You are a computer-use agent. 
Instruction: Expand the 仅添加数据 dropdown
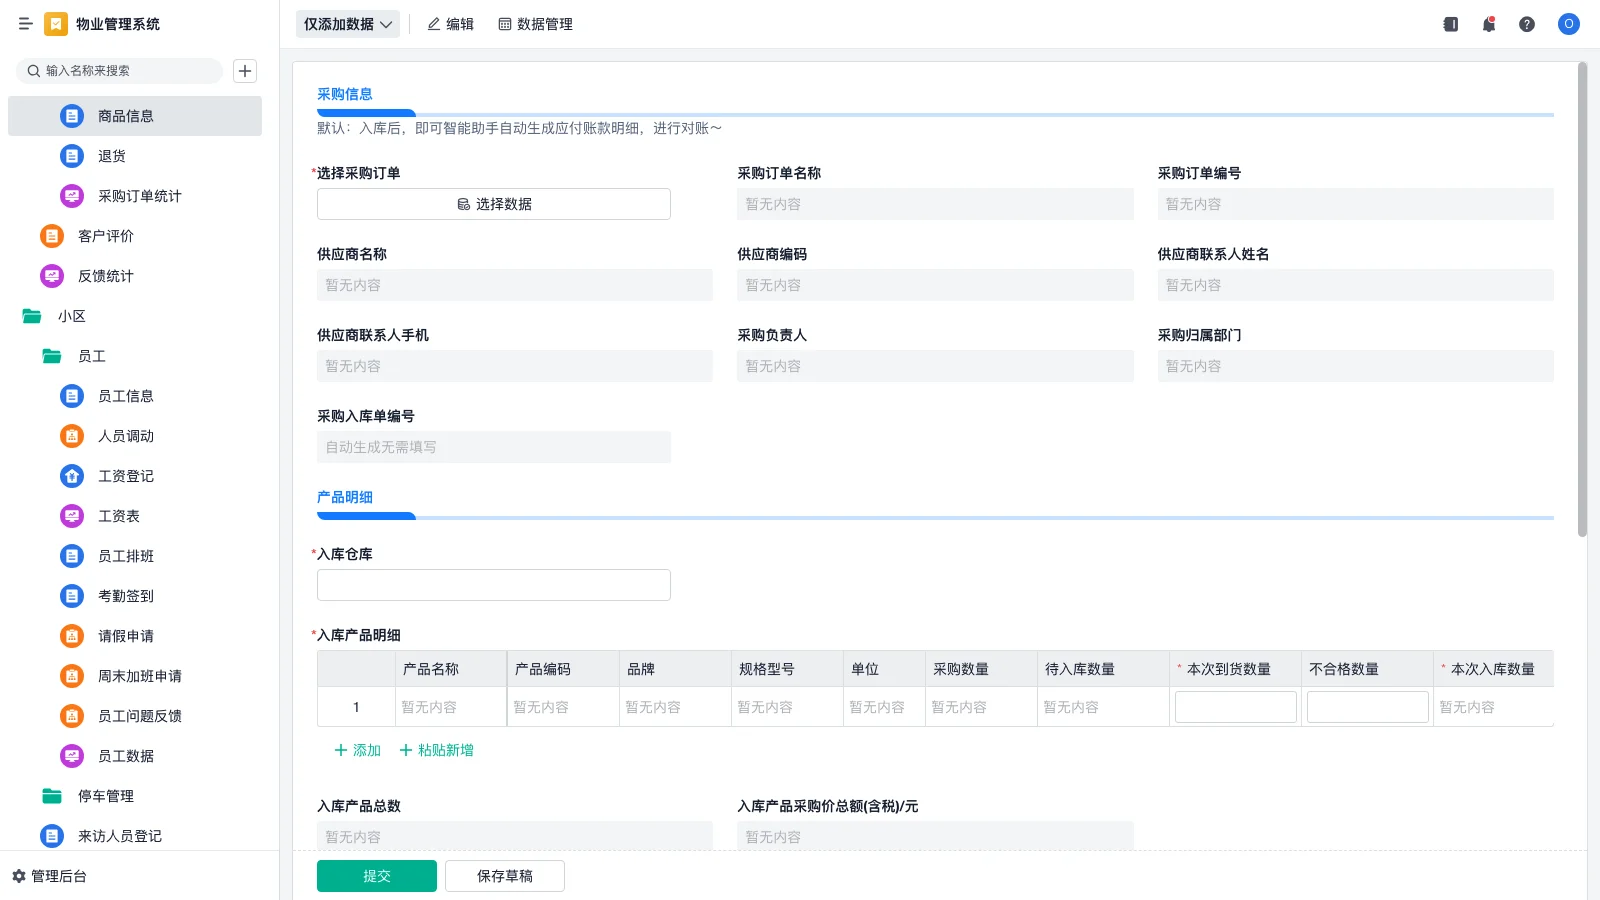[x=346, y=23]
